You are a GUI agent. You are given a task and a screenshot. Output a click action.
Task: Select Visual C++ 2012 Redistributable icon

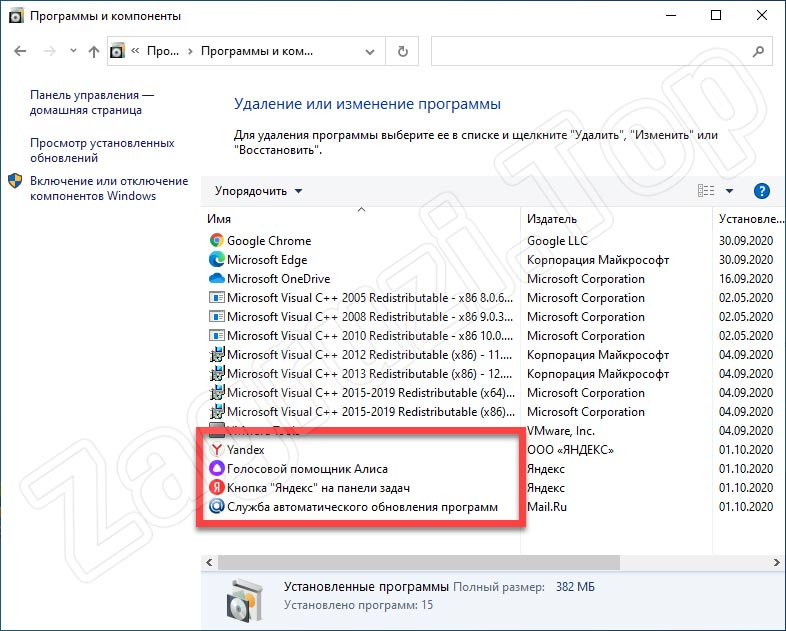tap(217, 355)
